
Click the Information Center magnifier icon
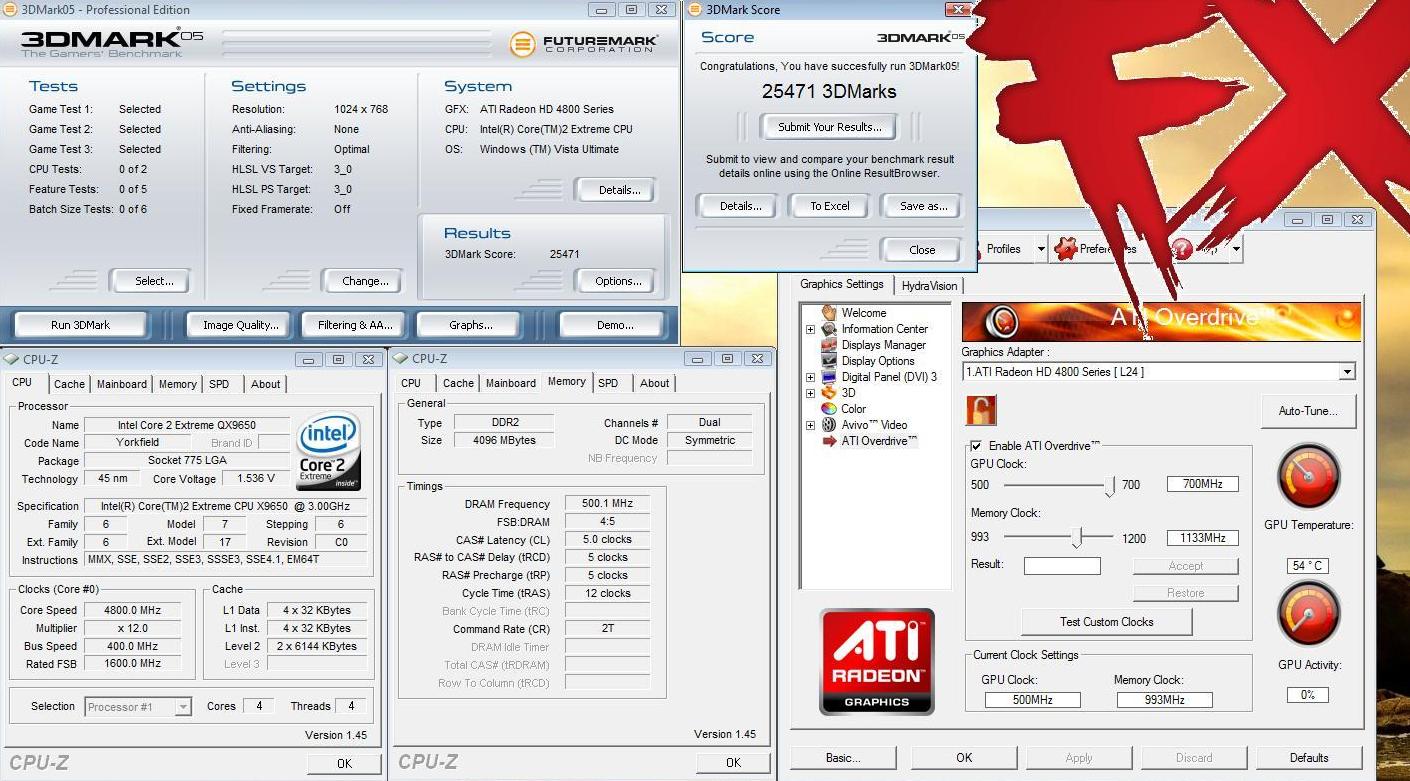[x=829, y=328]
